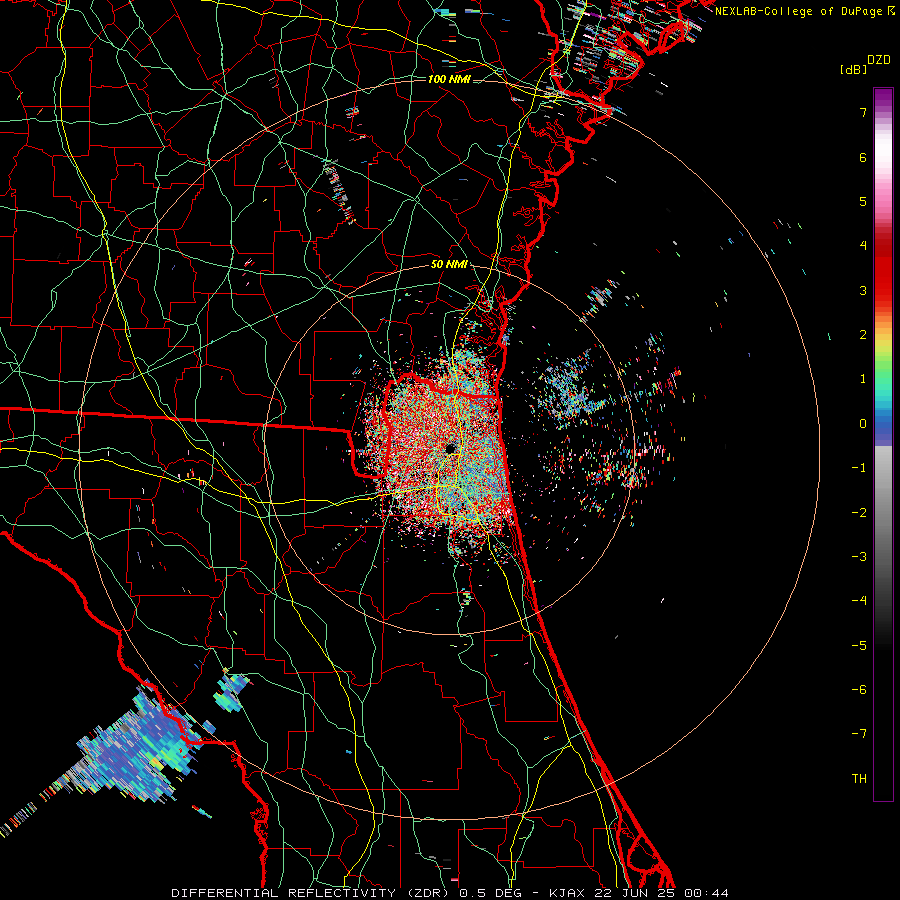The image size is (900, 900).
Task: Click the large blue echo cluster in southwest
Action: (x=141, y=746)
